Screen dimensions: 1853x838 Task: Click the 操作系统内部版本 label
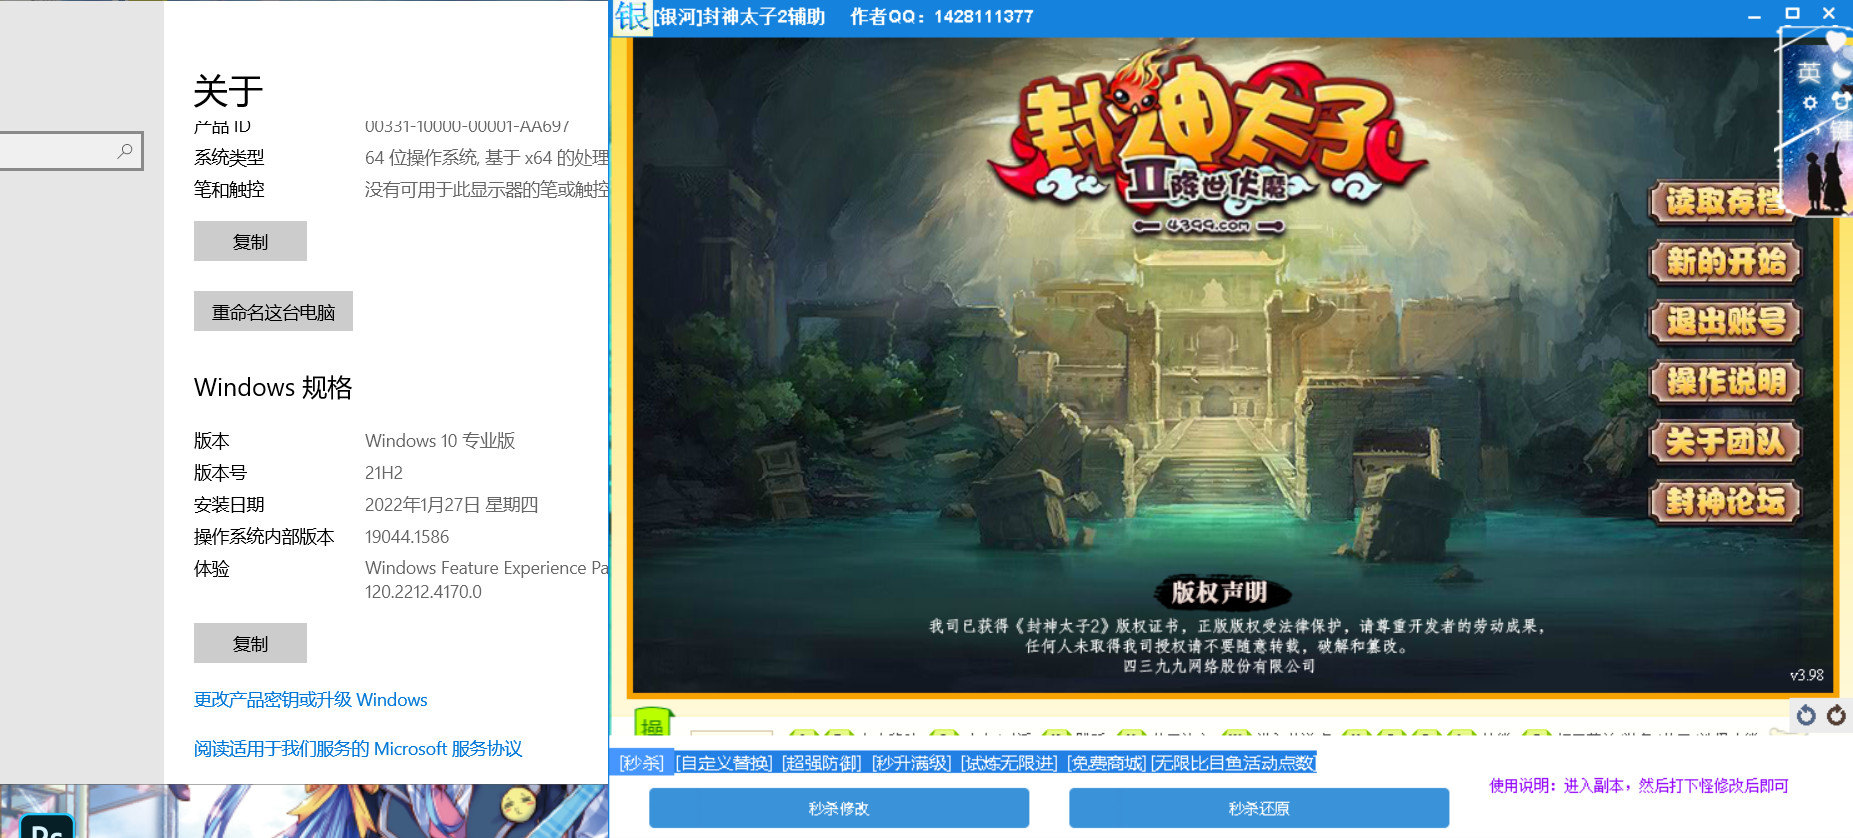[264, 537]
